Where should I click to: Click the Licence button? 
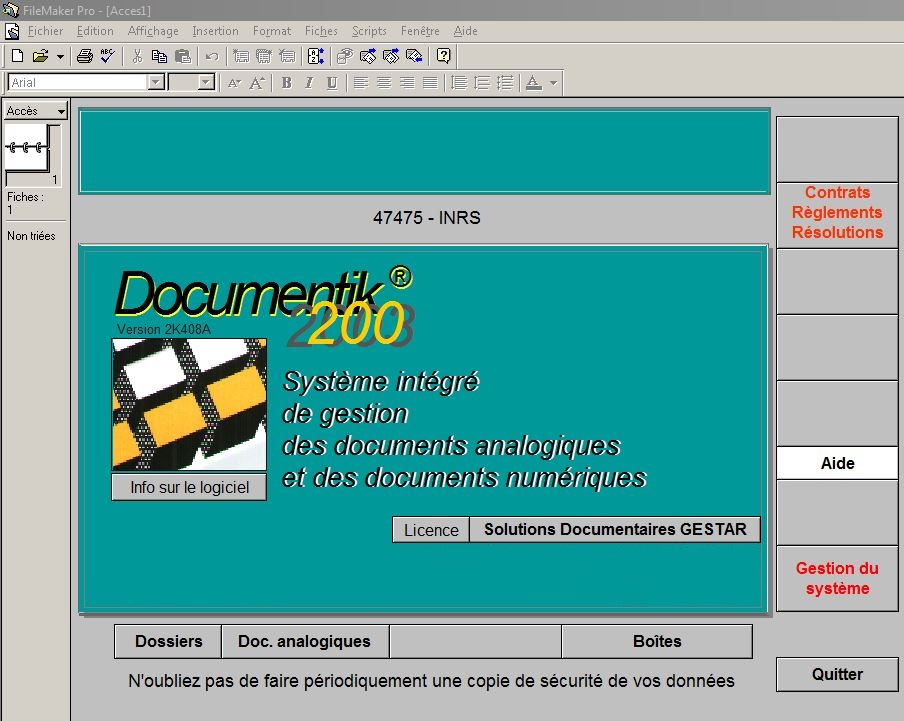tap(431, 530)
